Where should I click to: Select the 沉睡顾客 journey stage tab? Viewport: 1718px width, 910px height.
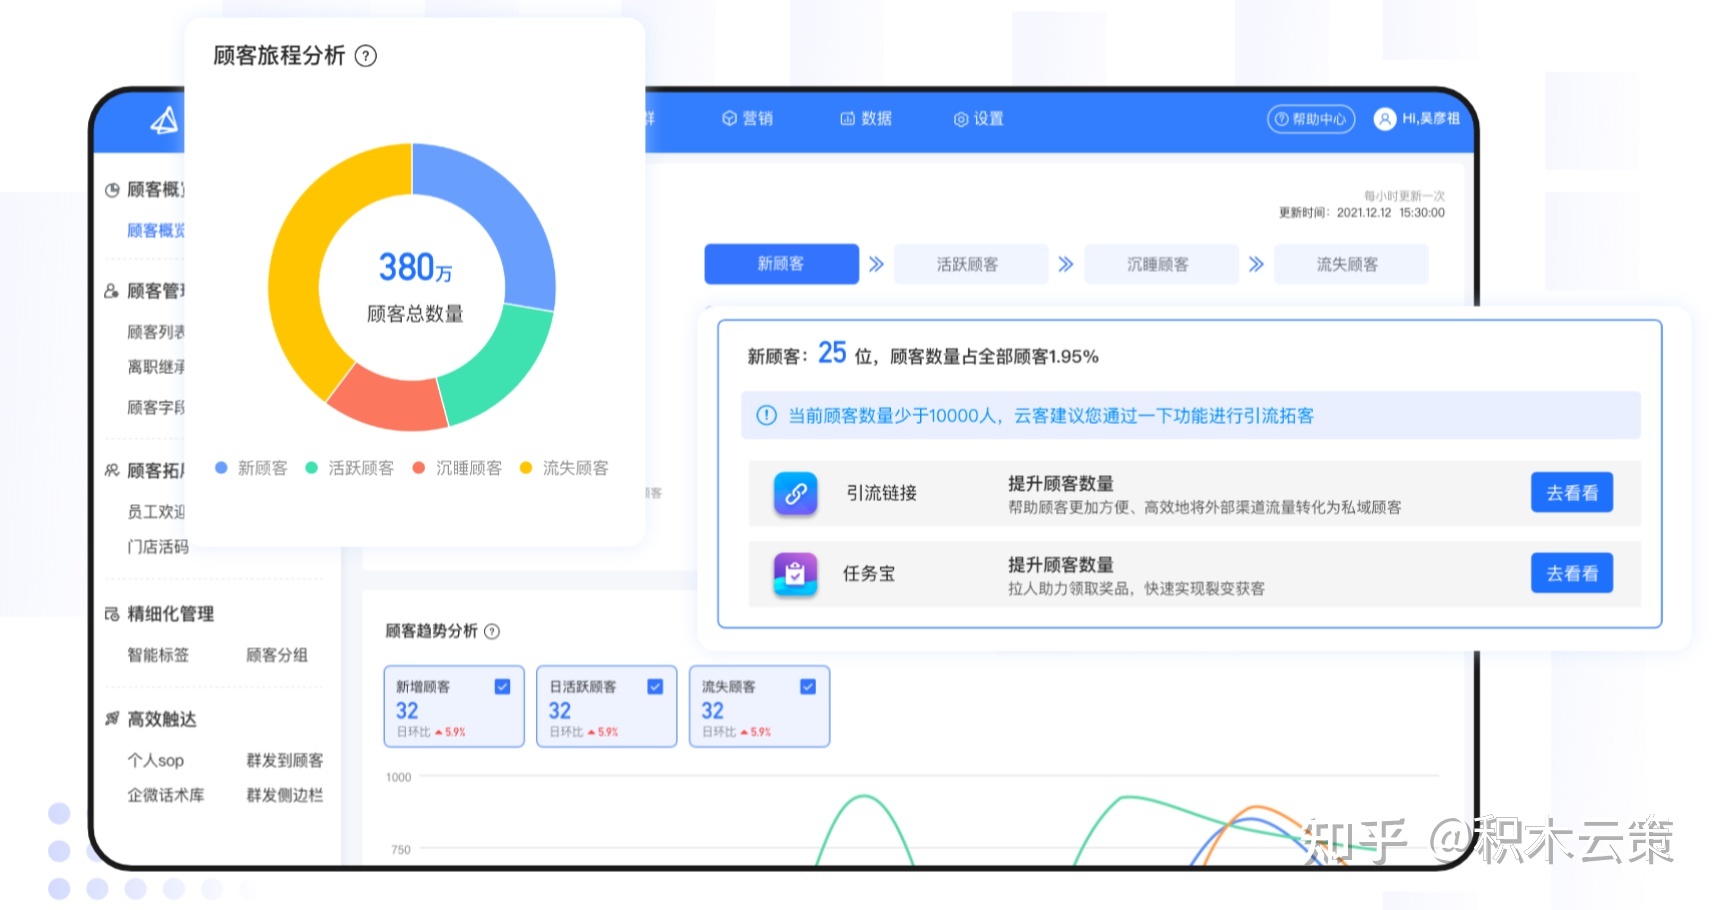click(x=1161, y=264)
